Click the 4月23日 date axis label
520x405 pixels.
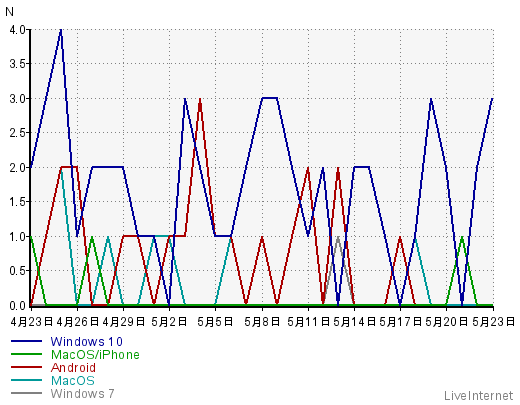(x=31, y=322)
